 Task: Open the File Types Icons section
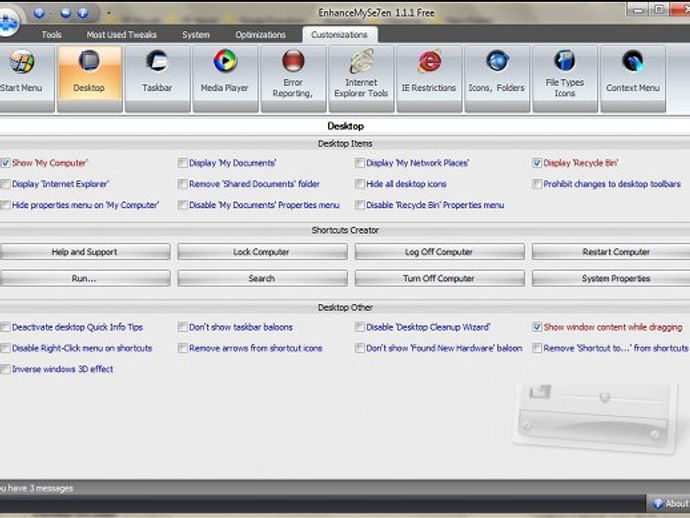coord(565,78)
